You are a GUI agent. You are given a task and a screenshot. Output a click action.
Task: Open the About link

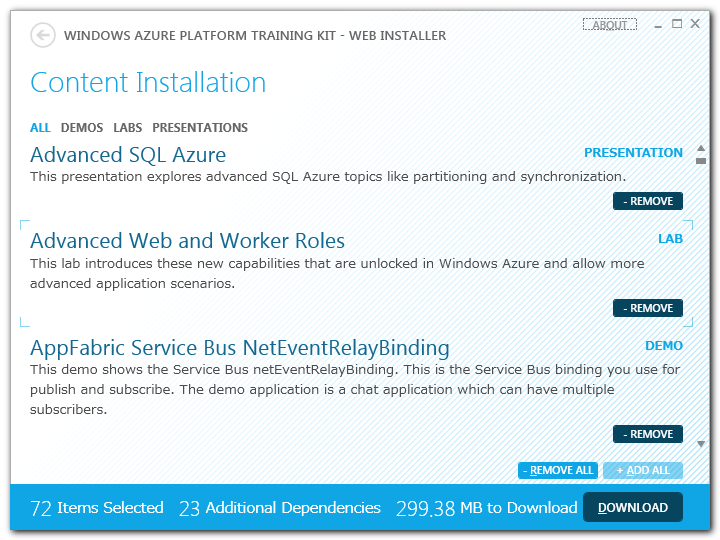(x=609, y=25)
